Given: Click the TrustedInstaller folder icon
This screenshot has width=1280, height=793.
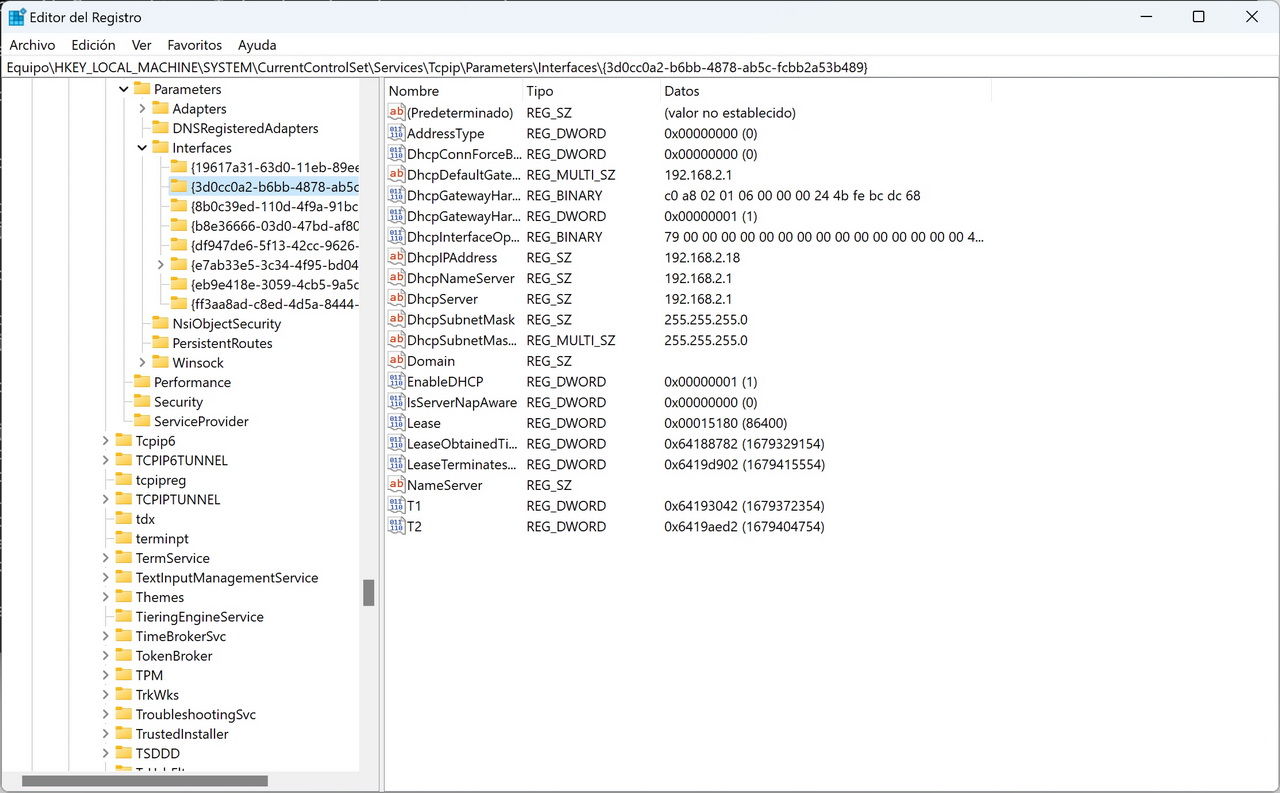Looking at the screenshot, I should click(123, 734).
